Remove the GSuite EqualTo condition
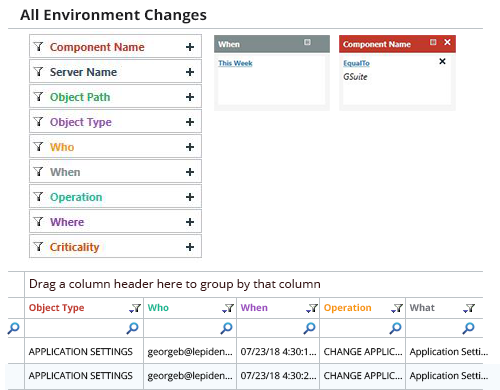The height and width of the screenshot is (390, 500). [442, 61]
